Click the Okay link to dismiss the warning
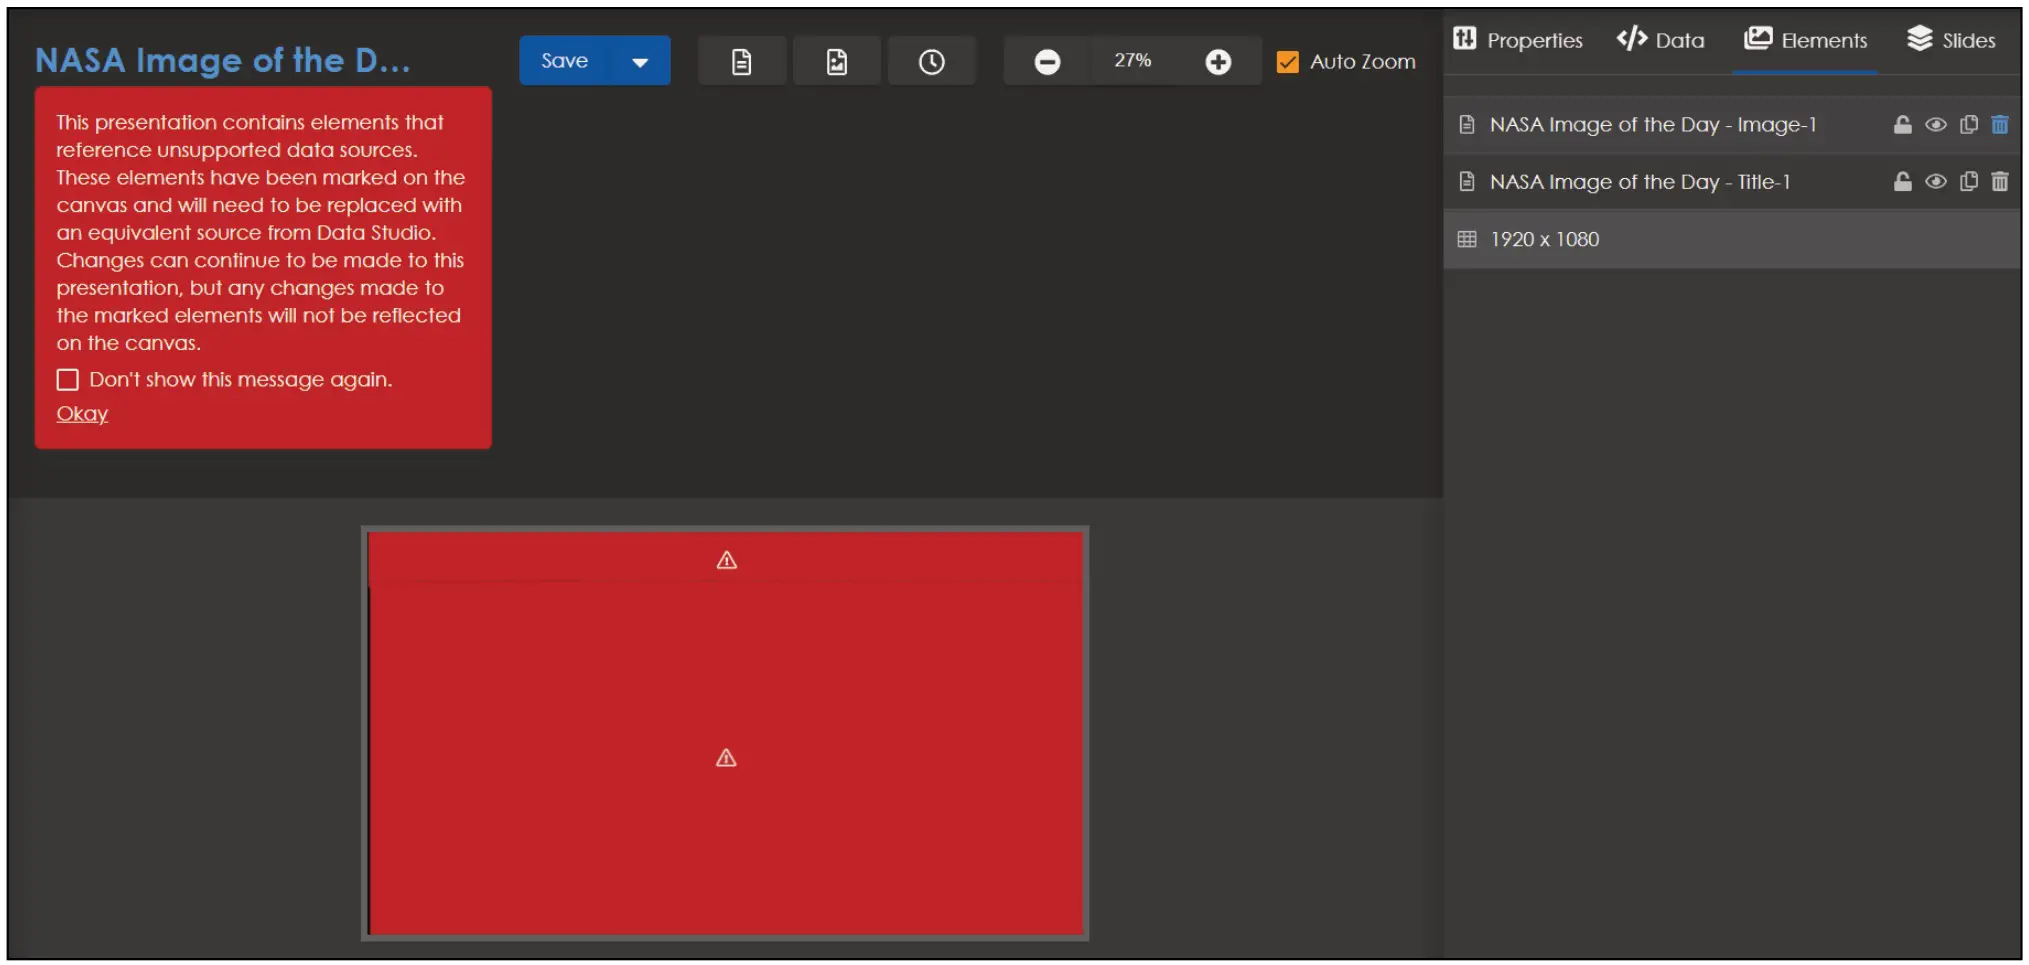Viewport: 2029px width, 965px height. 81,412
